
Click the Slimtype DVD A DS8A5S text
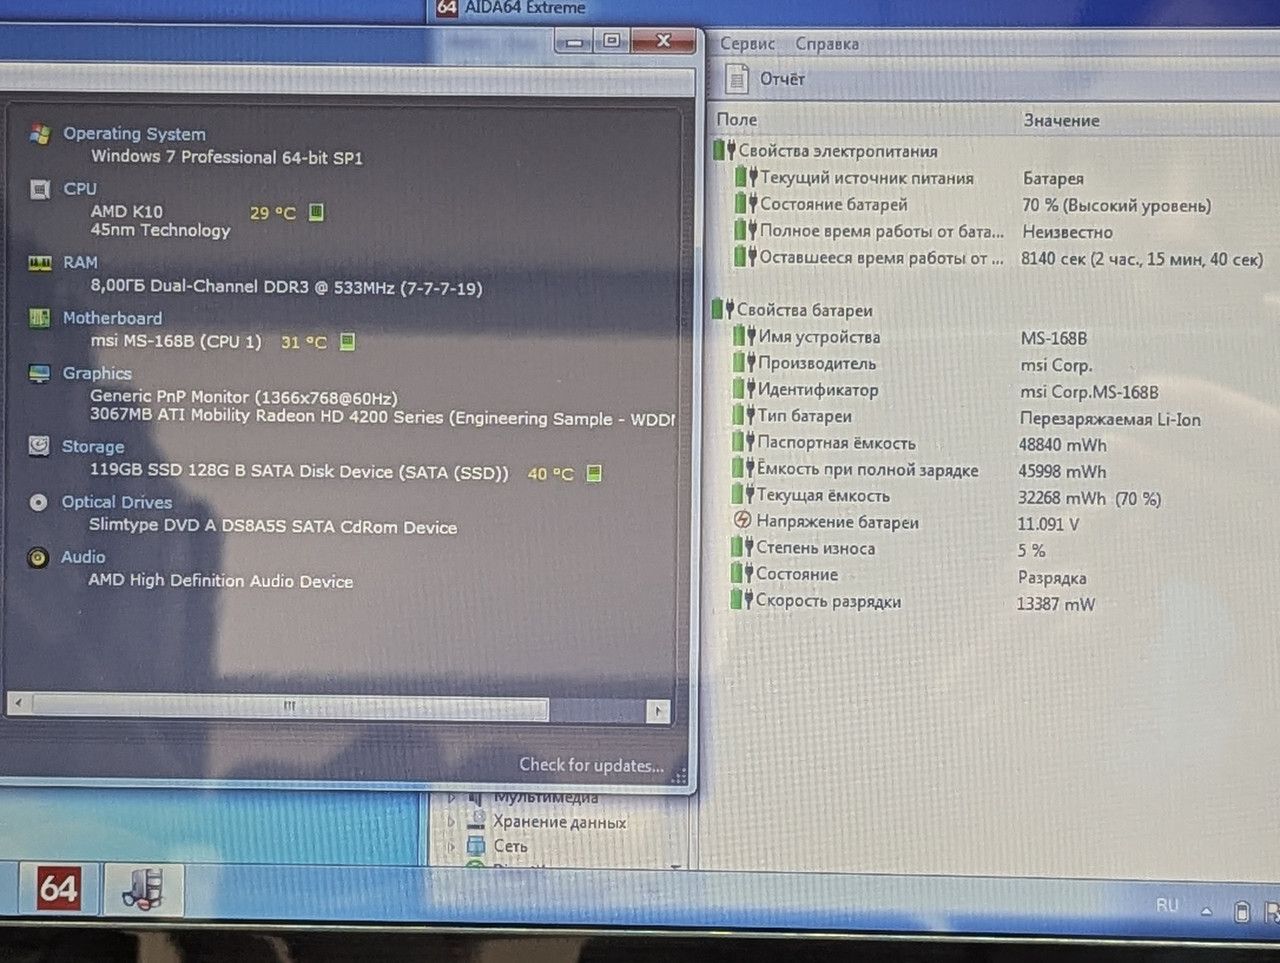click(x=273, y=526)
